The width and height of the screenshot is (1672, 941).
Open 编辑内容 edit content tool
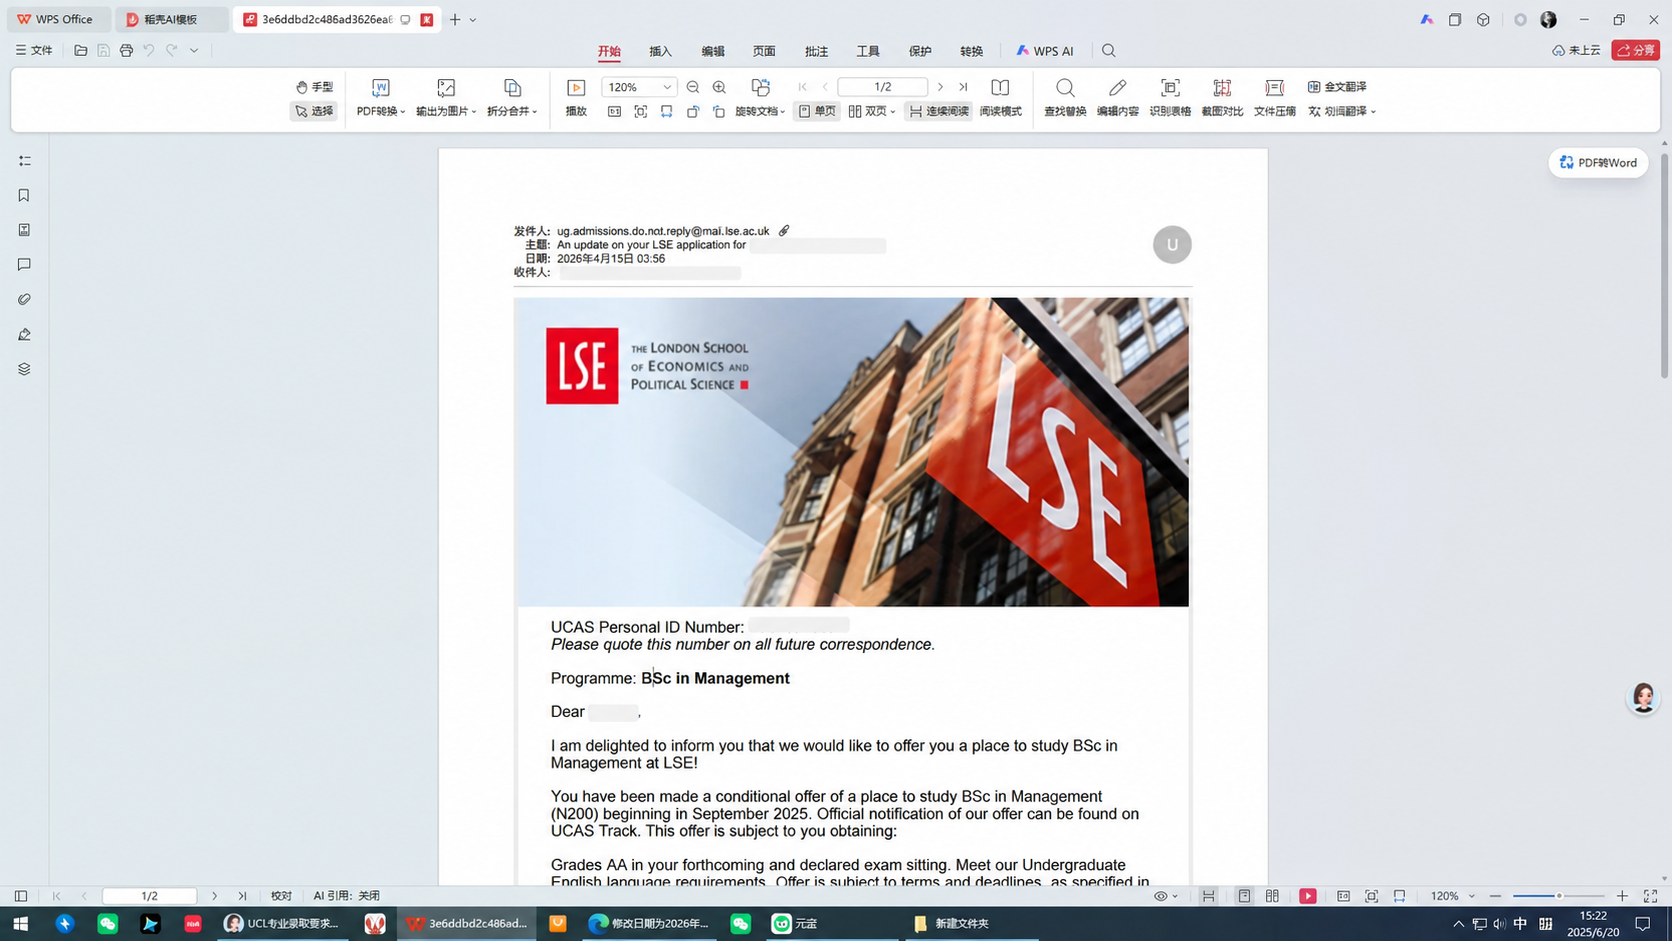pos(1117,99)
